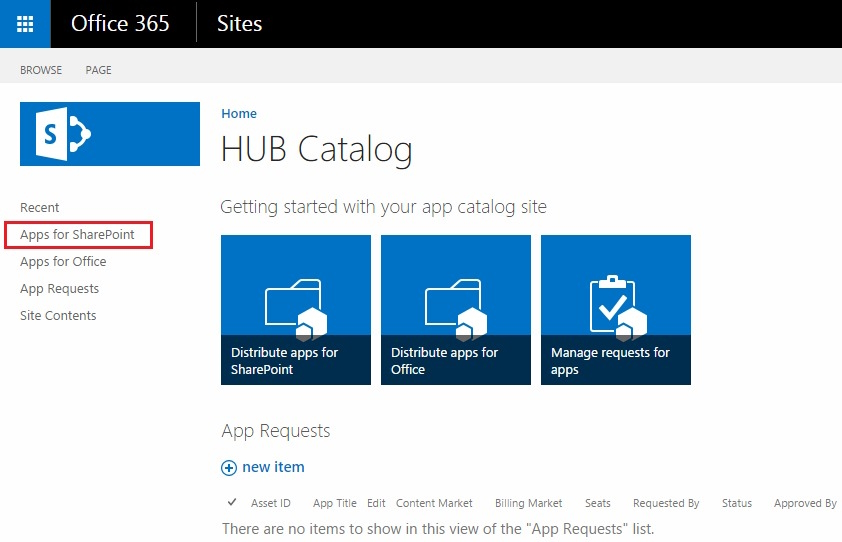This screenshot has height=542, width=842.
Task: Click the HUB Catalog page title
Action: point(317,149)
